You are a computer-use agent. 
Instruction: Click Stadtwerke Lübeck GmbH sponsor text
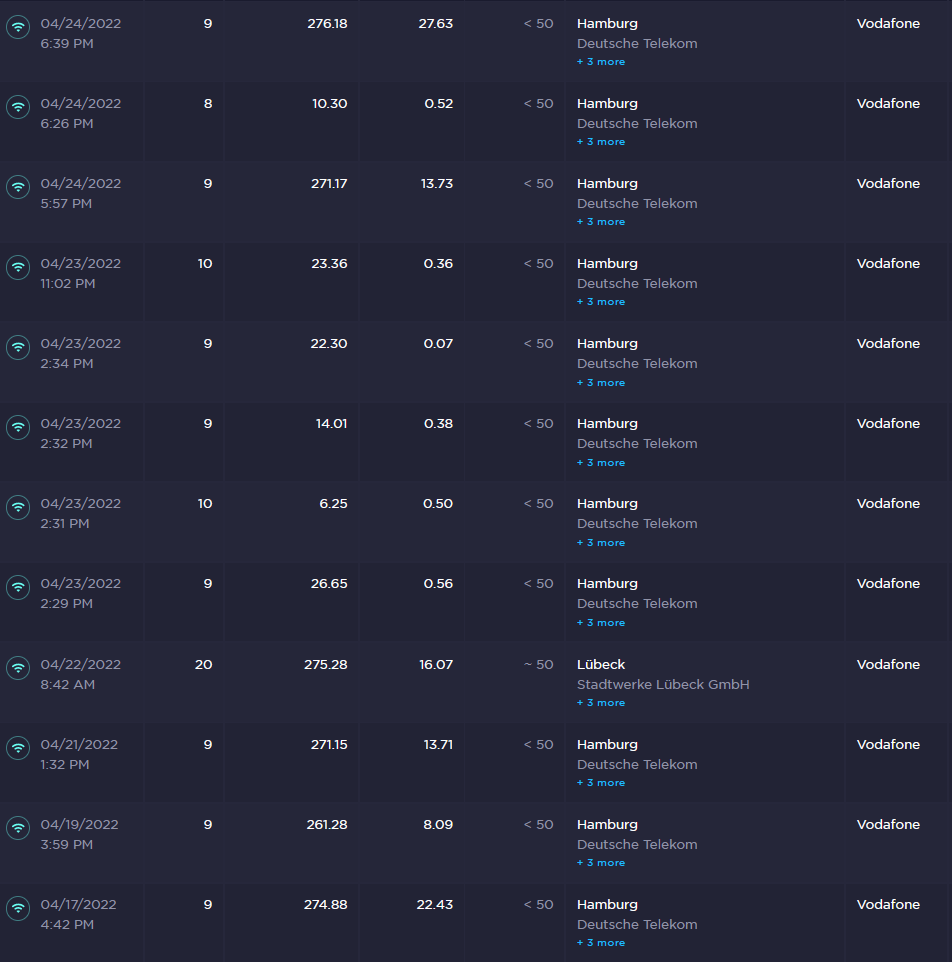tap(663, 685)
